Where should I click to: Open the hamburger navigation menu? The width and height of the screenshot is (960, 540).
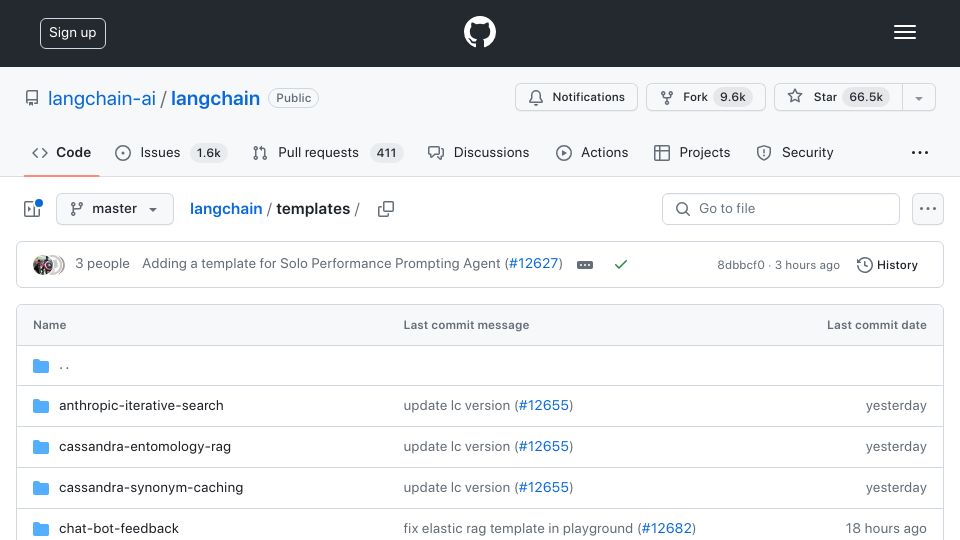coord(904,32)
